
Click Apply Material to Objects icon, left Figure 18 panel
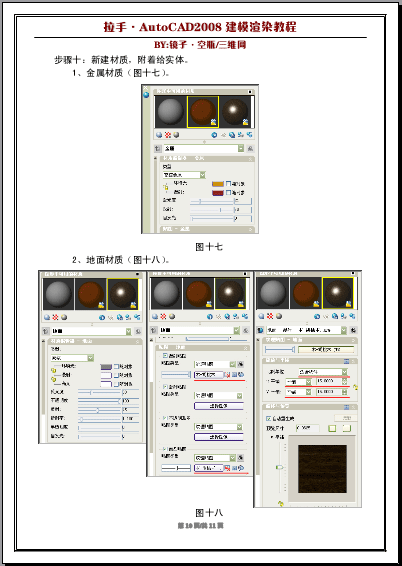coord(128,317)
